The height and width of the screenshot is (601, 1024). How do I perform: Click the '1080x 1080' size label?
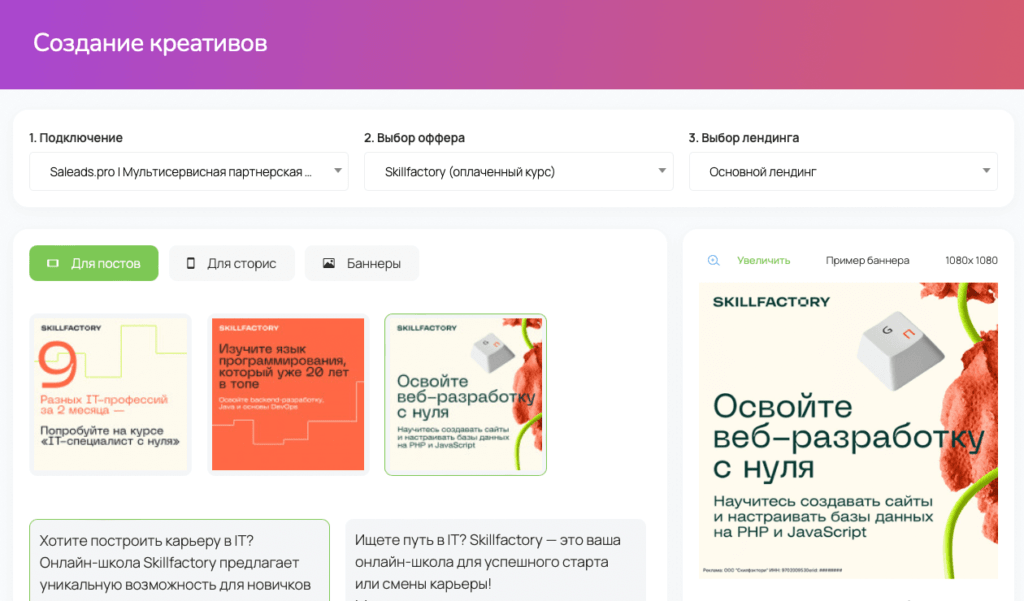click(971, 260)
